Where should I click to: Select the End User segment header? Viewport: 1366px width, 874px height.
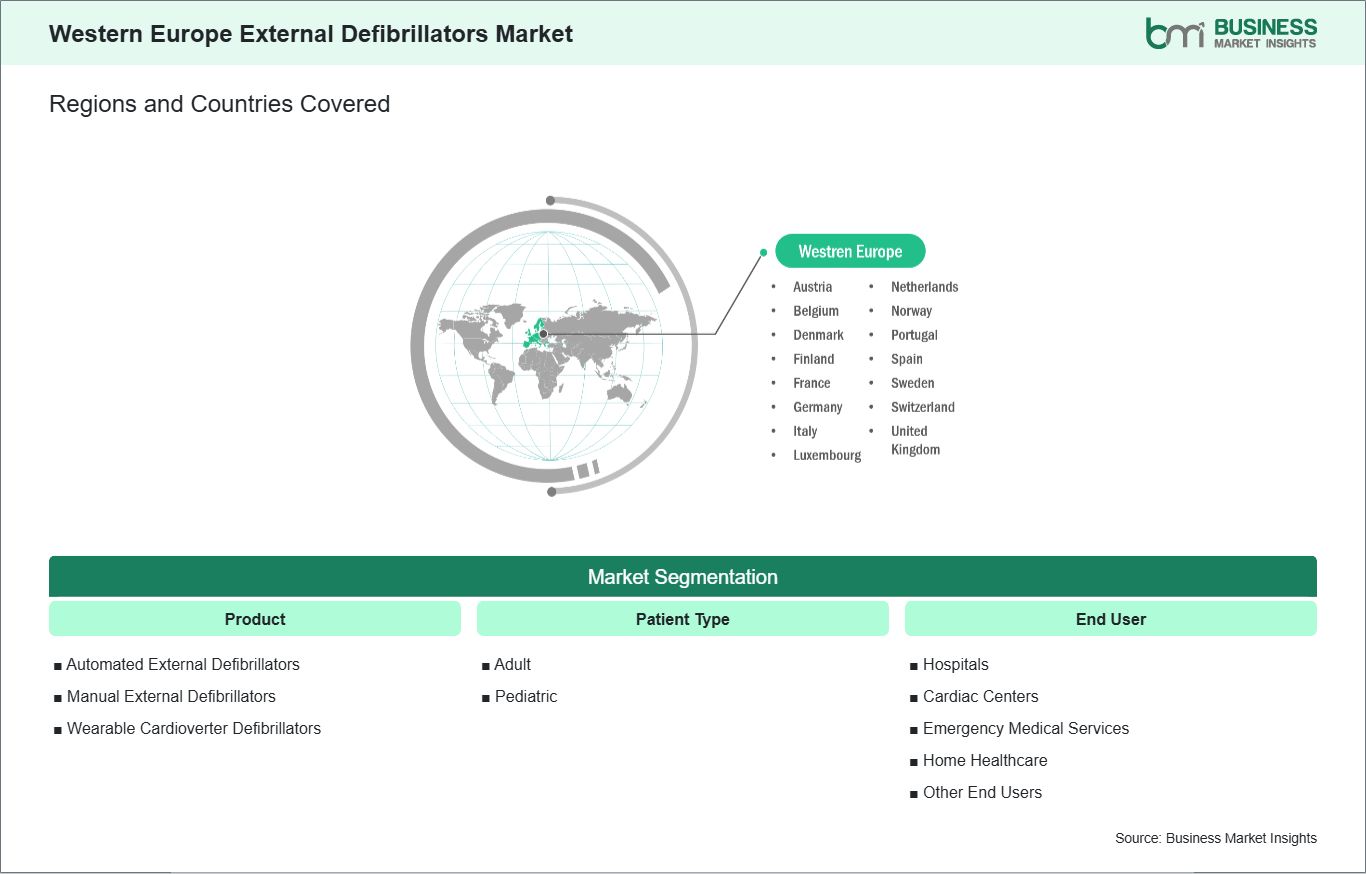tap(1111, 619)
